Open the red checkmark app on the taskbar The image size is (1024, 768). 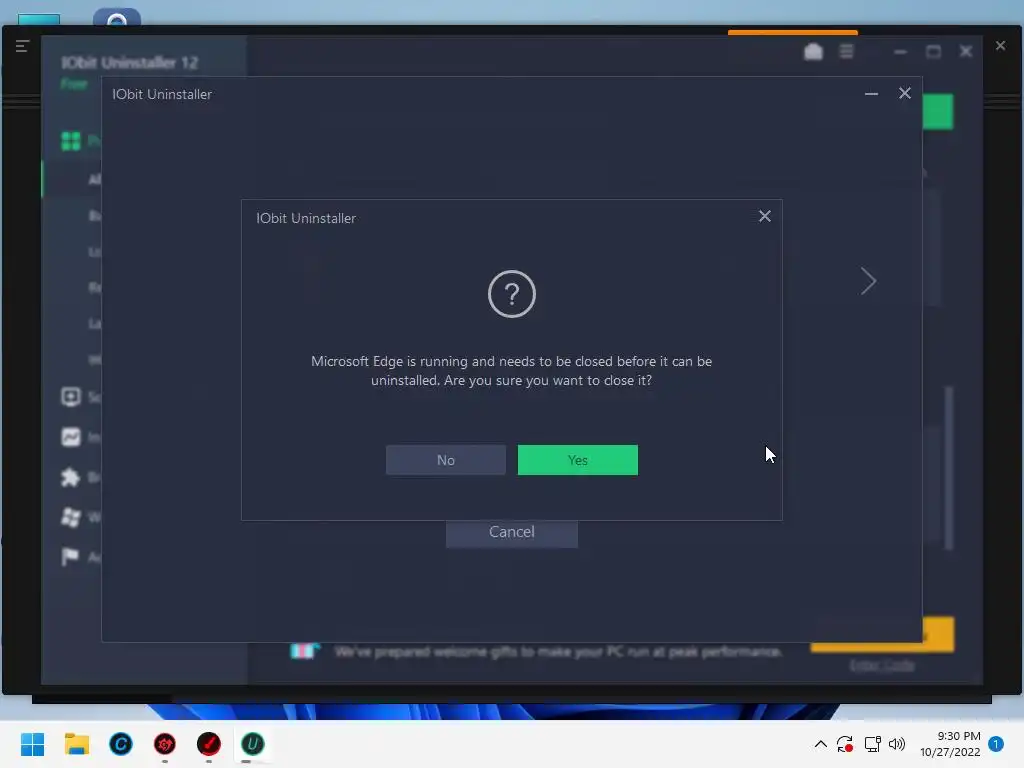209,744
